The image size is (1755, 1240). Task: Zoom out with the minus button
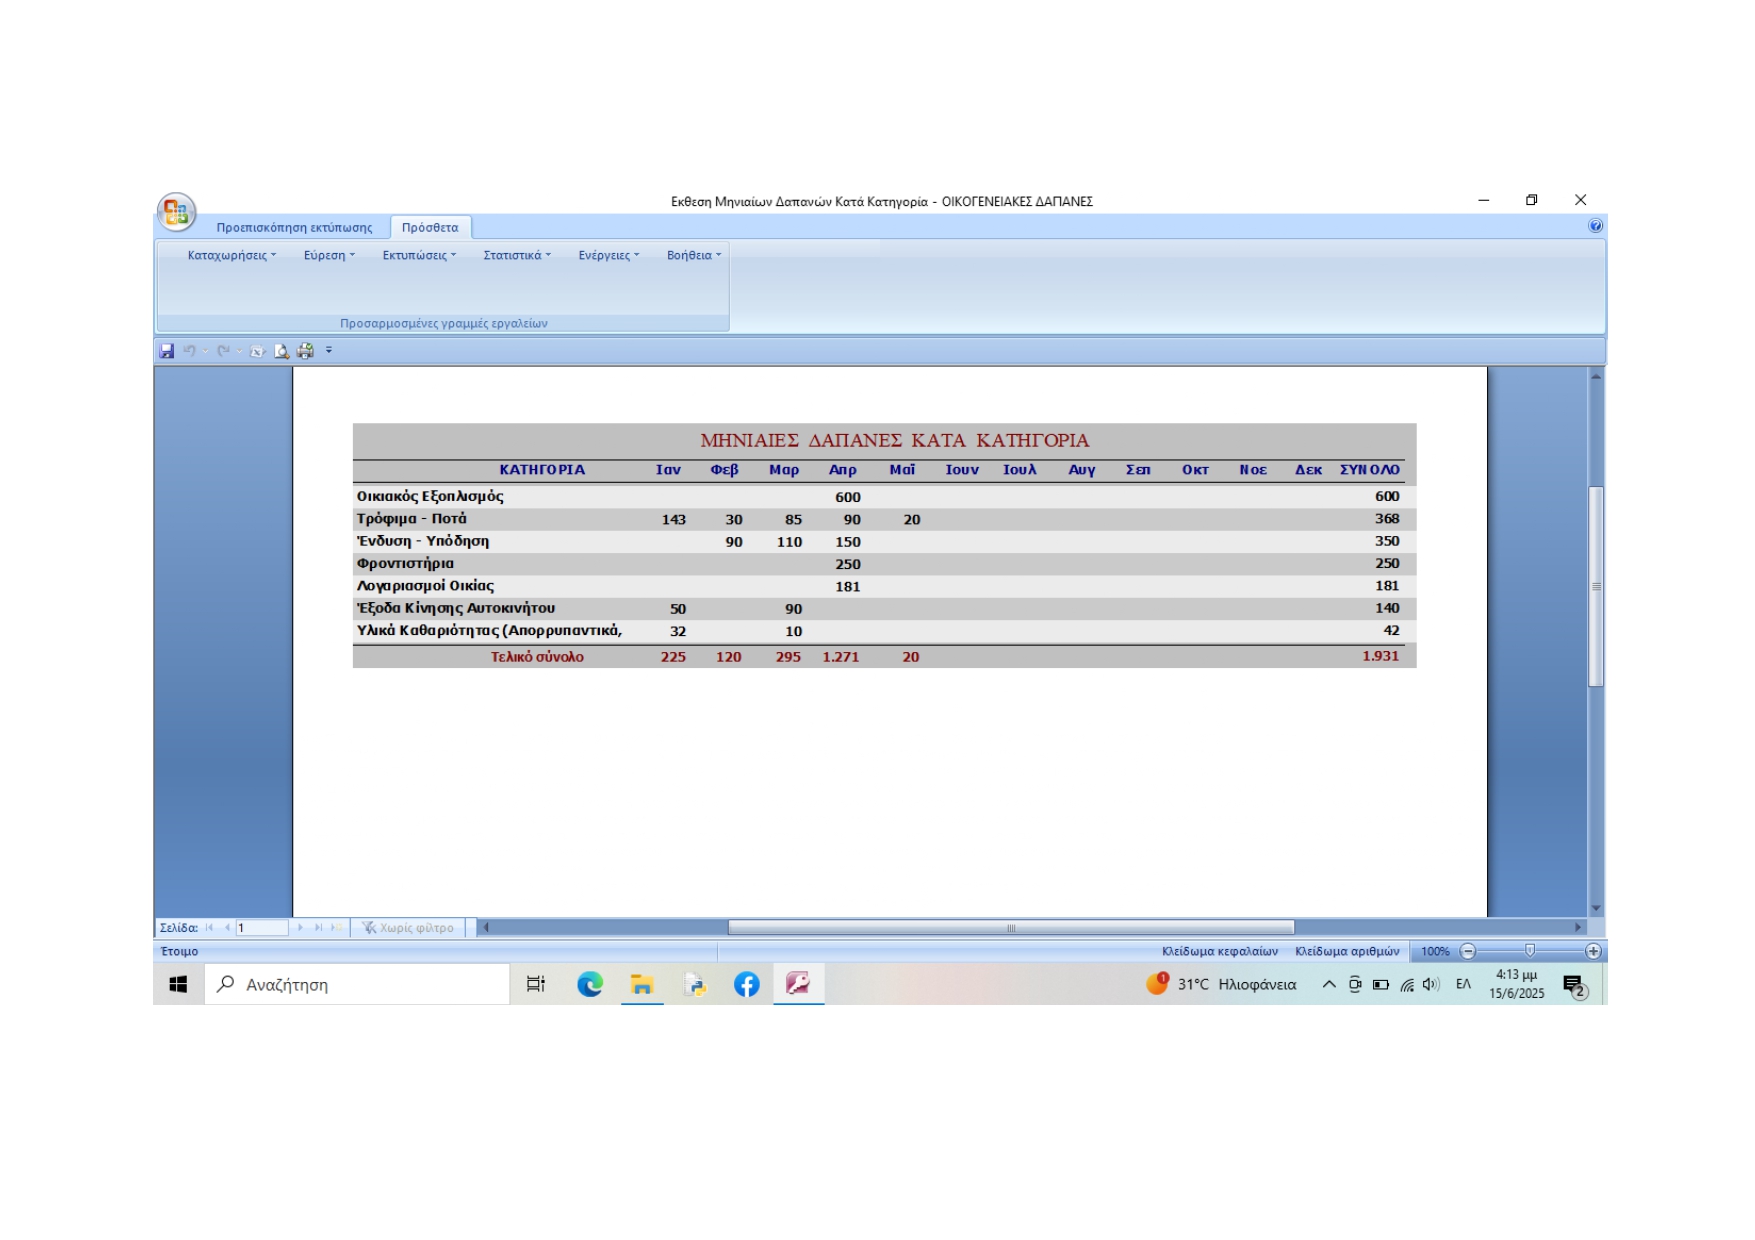1467,951
